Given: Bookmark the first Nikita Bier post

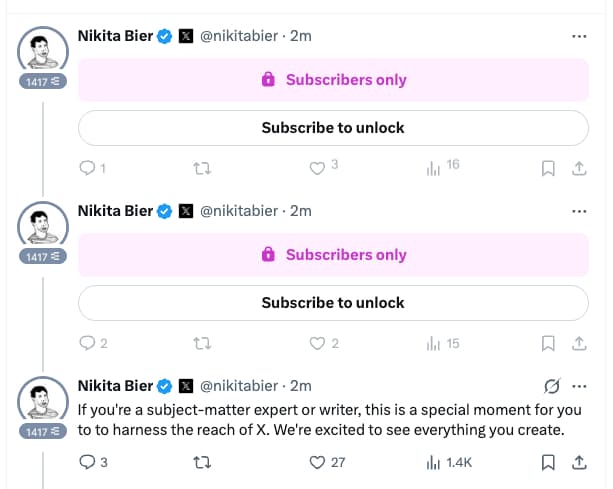Looking at the screenshot, I should (548, 169).
